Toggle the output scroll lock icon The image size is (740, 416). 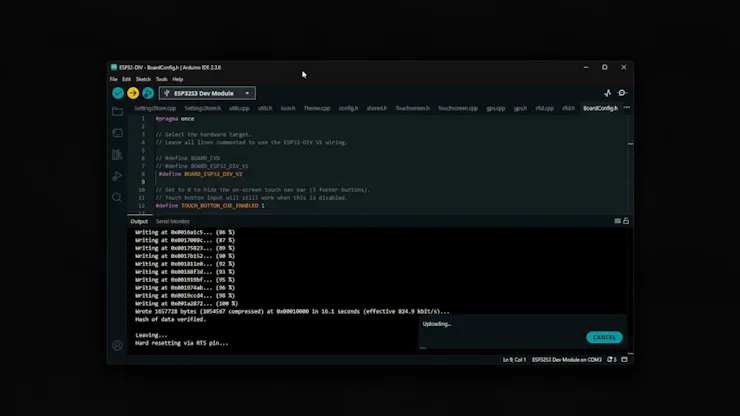[626, 221]
